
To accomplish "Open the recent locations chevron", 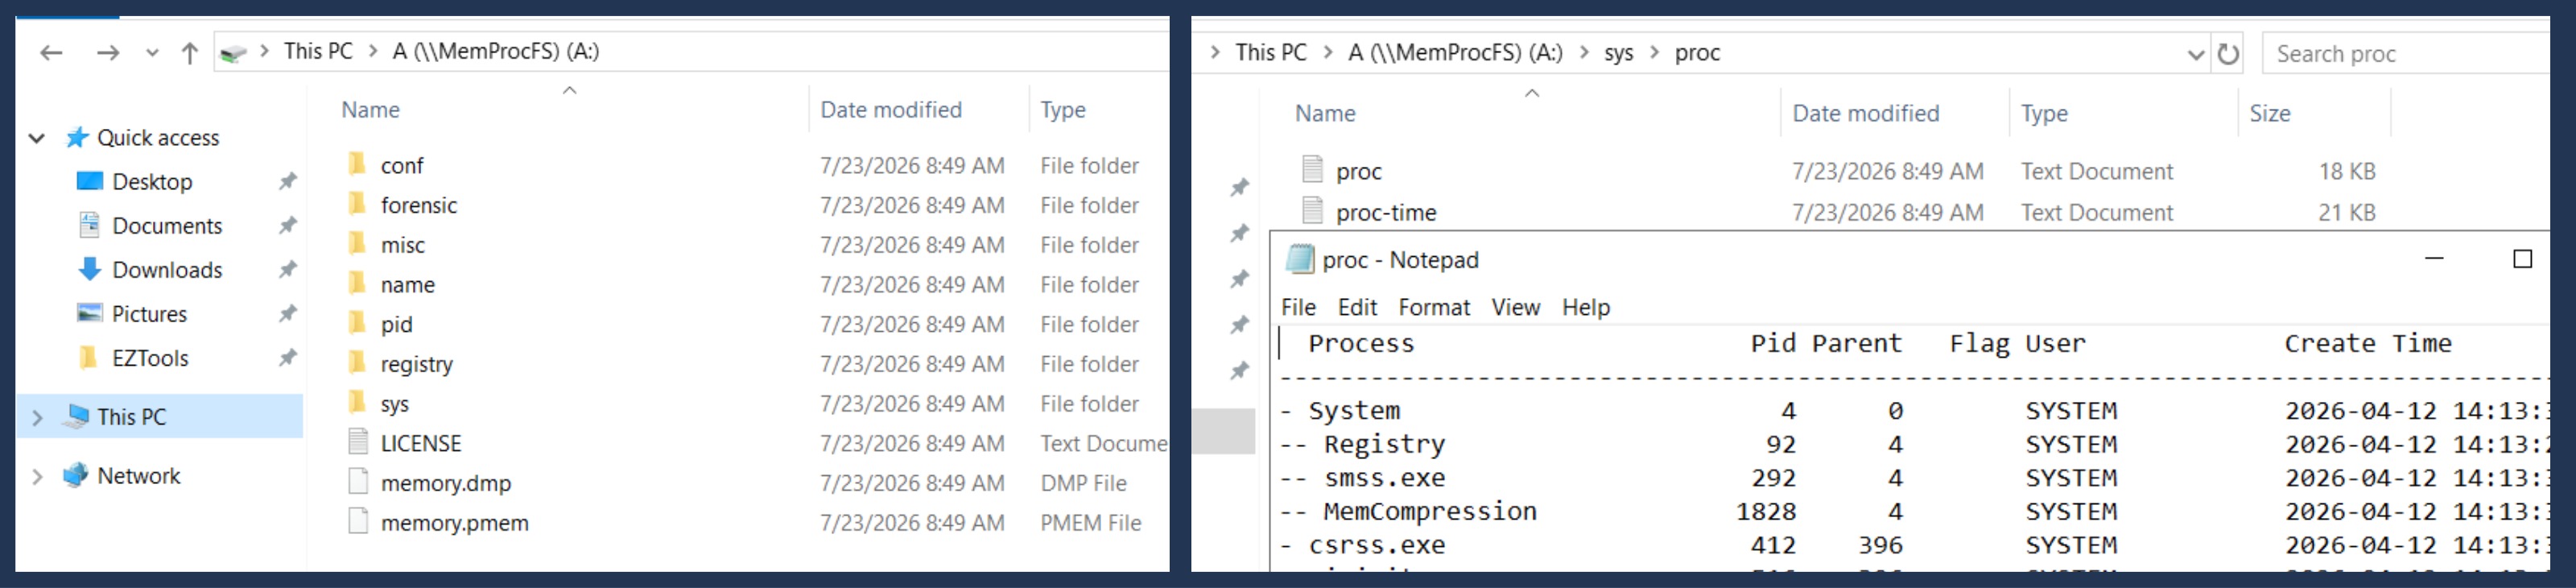I will tap(152, 53).
